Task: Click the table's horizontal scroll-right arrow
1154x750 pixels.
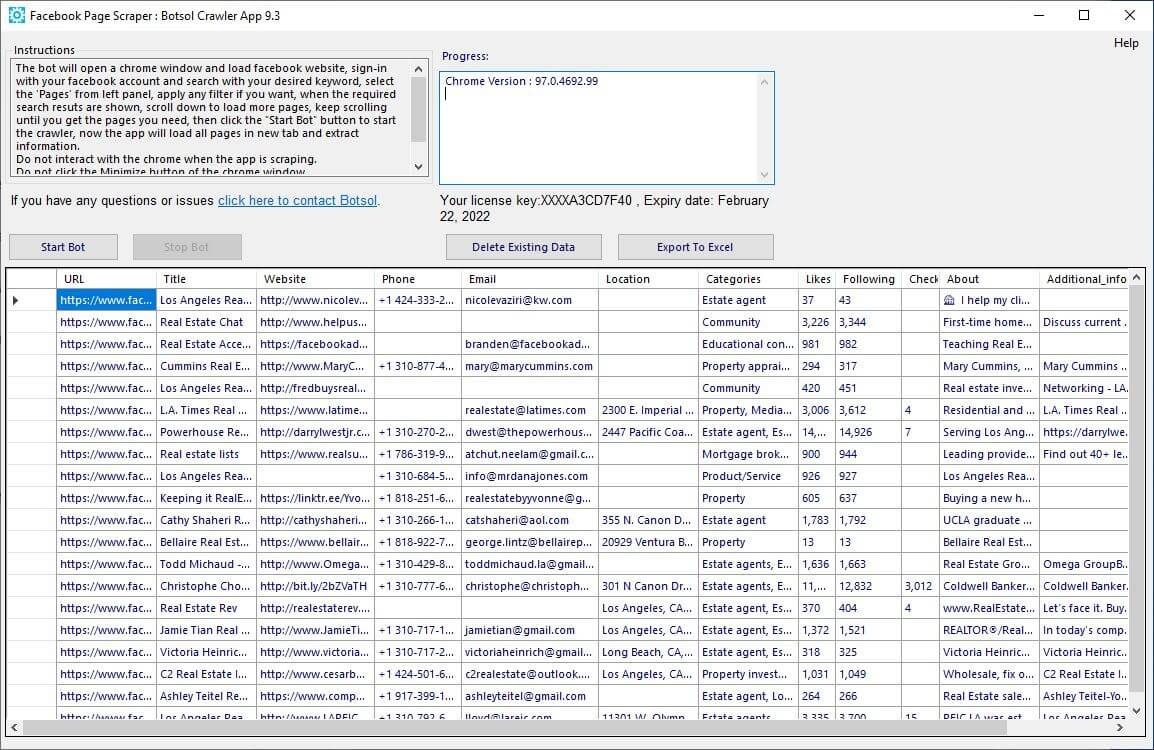Action: (x=1120, y=727)
